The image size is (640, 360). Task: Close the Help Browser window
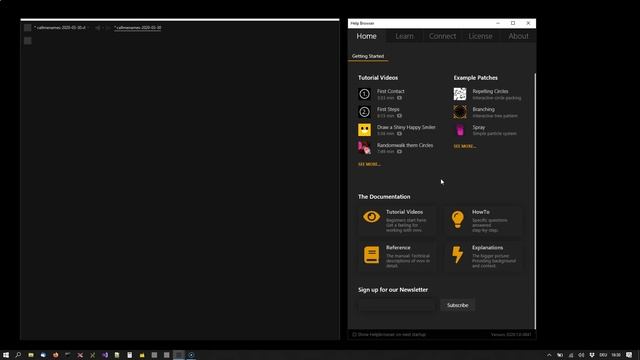pyautogui.click(x=528, y=23)
